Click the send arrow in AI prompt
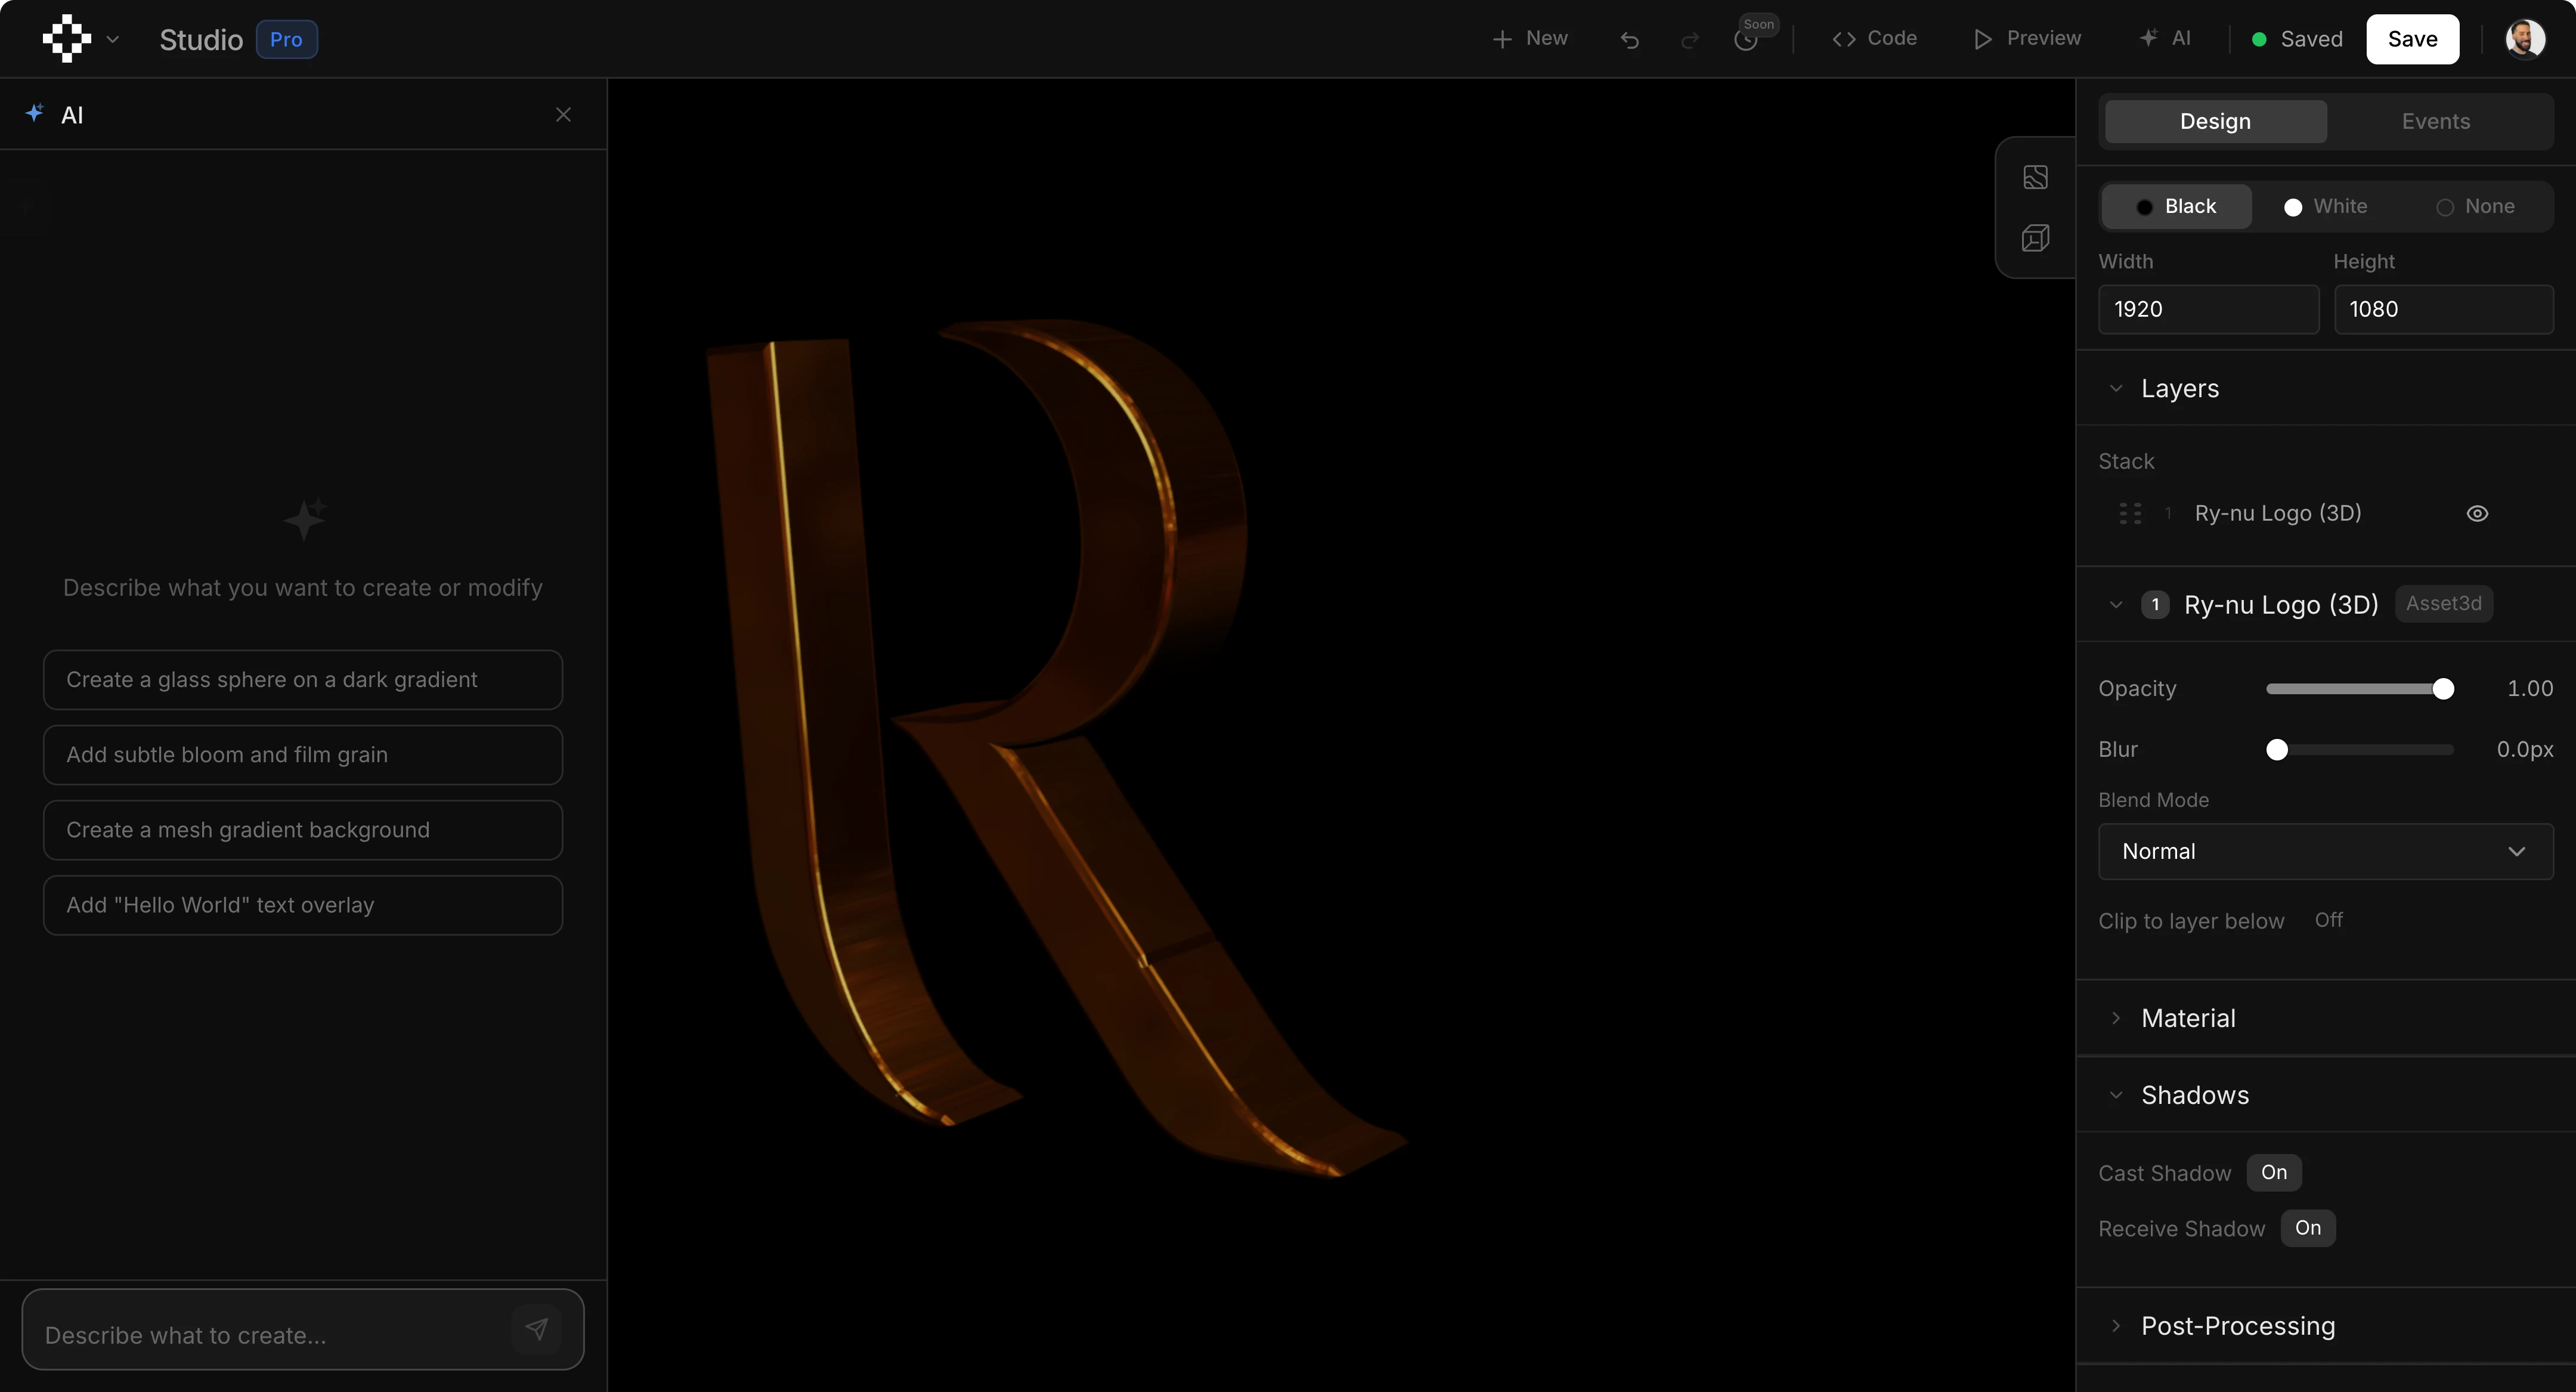Viewport: 2576px width, 1392px height. [x=537, y=1329]
